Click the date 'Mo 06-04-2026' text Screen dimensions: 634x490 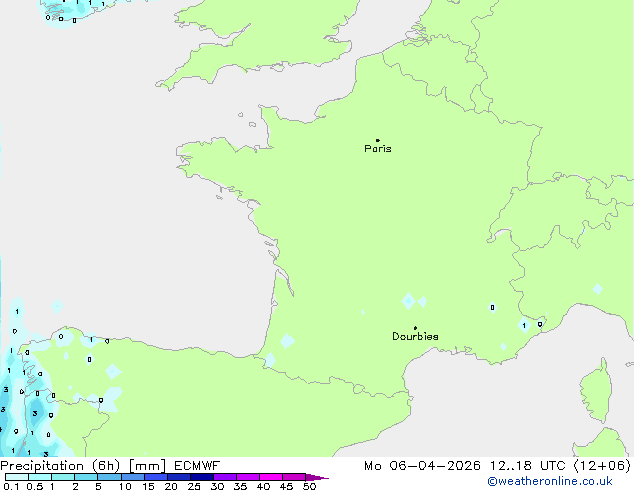click(x=423, y=466)
